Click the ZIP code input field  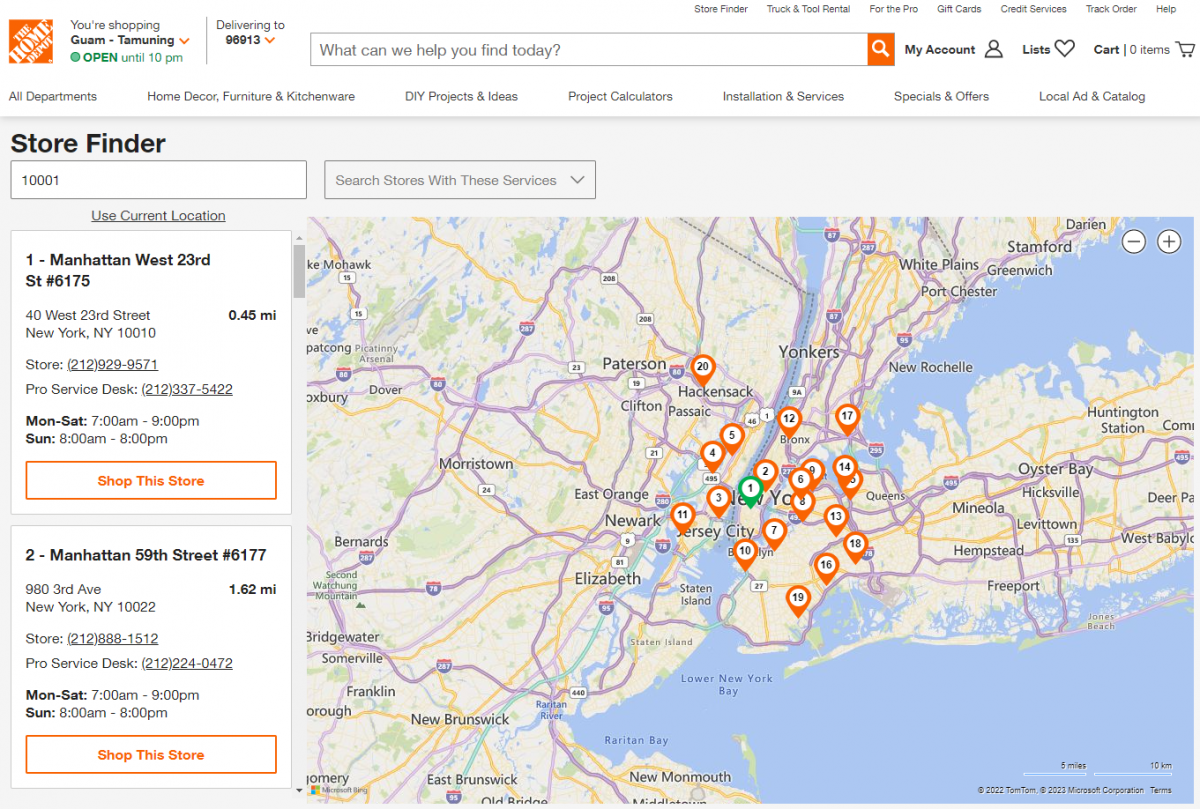158,180
